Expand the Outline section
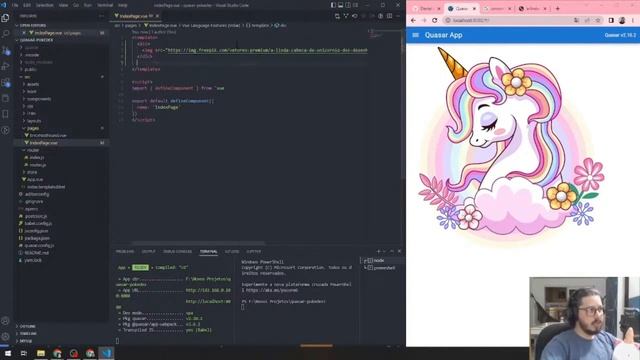The image size is (640, 360). point(27,327)
